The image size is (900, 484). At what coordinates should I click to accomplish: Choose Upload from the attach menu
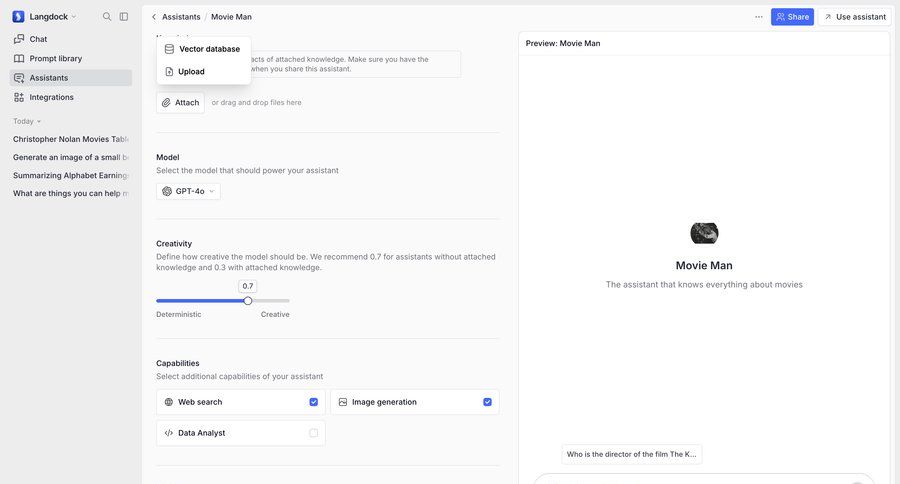(191, 72)
